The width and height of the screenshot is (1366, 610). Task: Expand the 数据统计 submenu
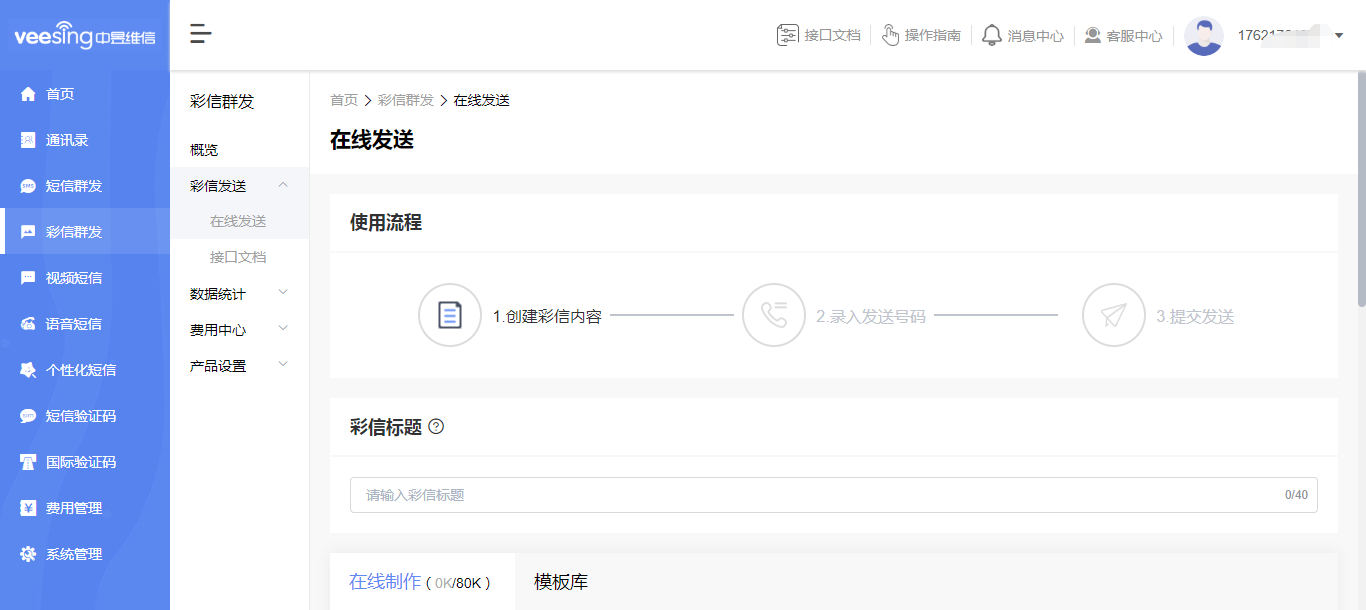[215, 293]
